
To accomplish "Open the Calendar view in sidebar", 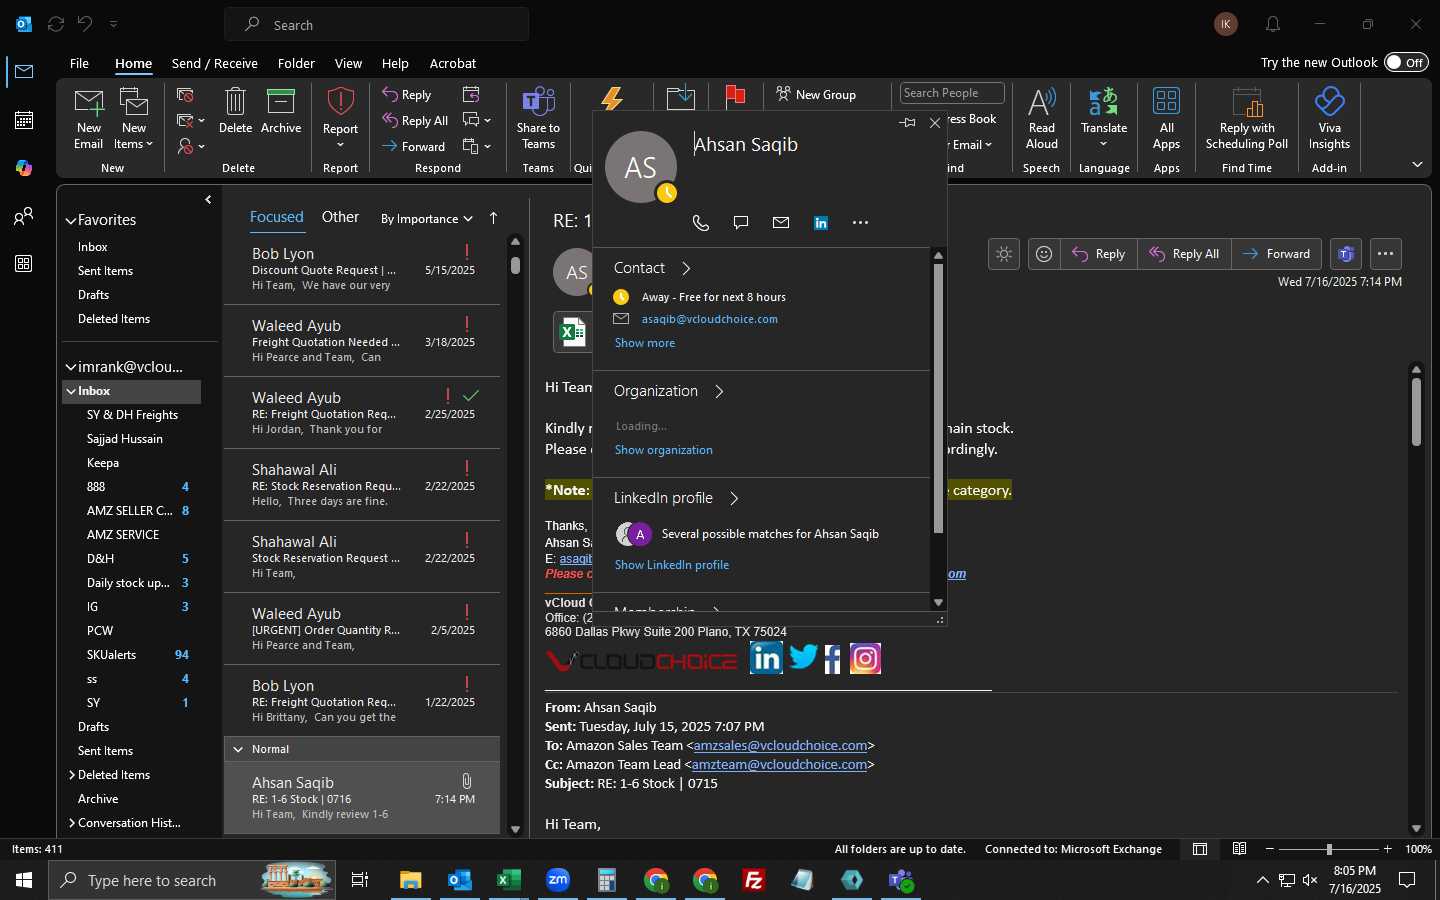I will tap(24, 120).
